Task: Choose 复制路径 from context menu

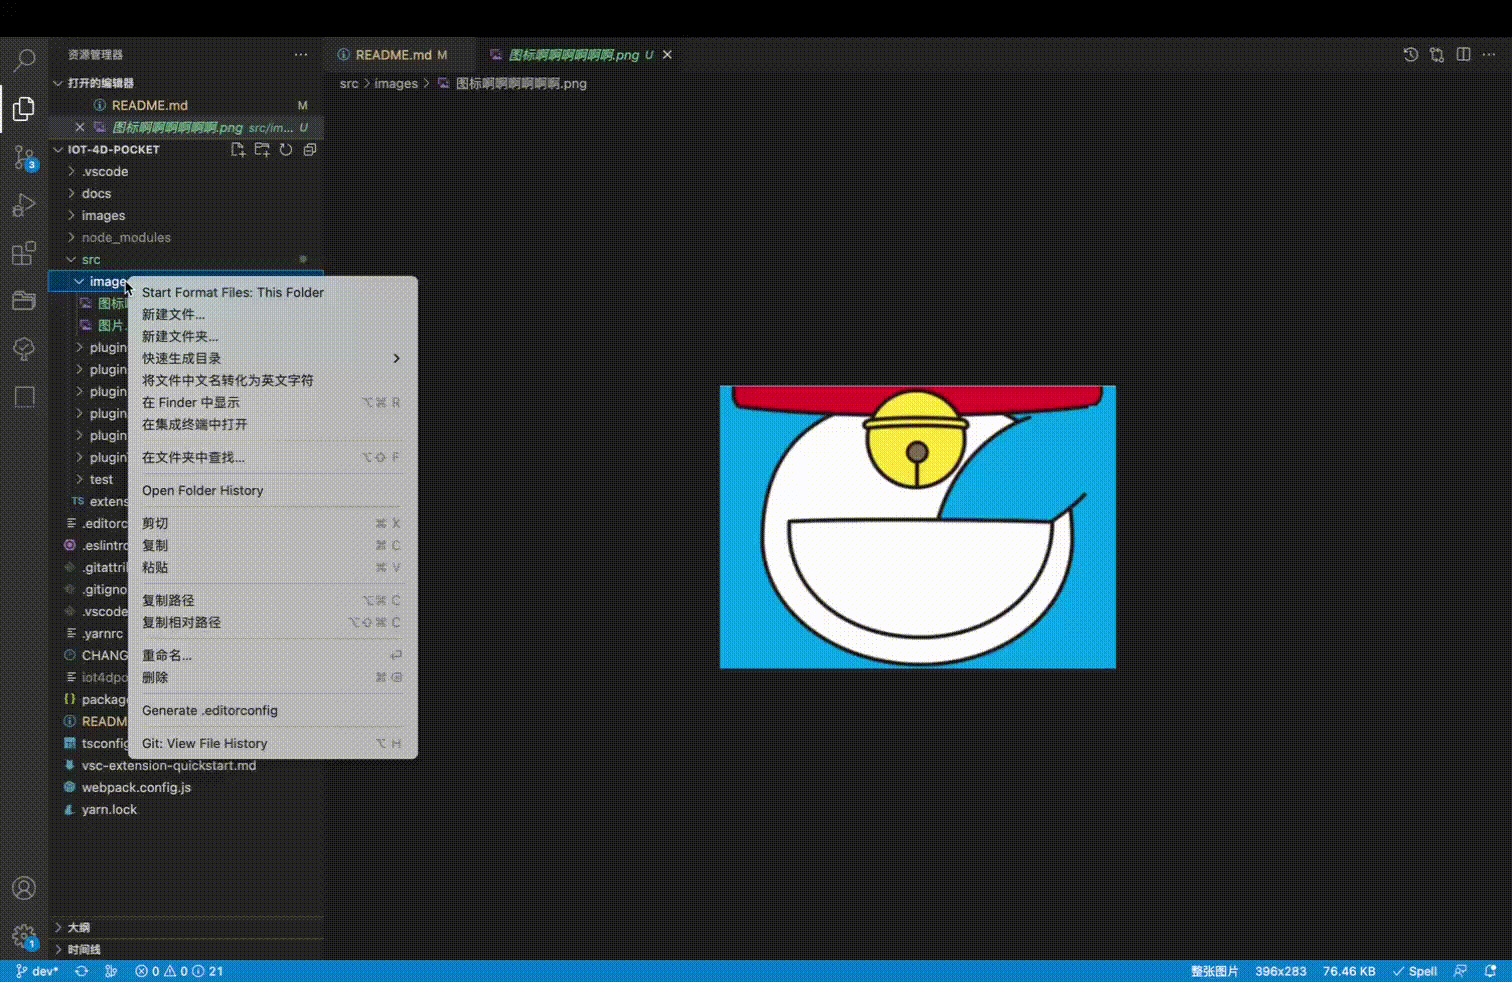Action: point(272,600)
